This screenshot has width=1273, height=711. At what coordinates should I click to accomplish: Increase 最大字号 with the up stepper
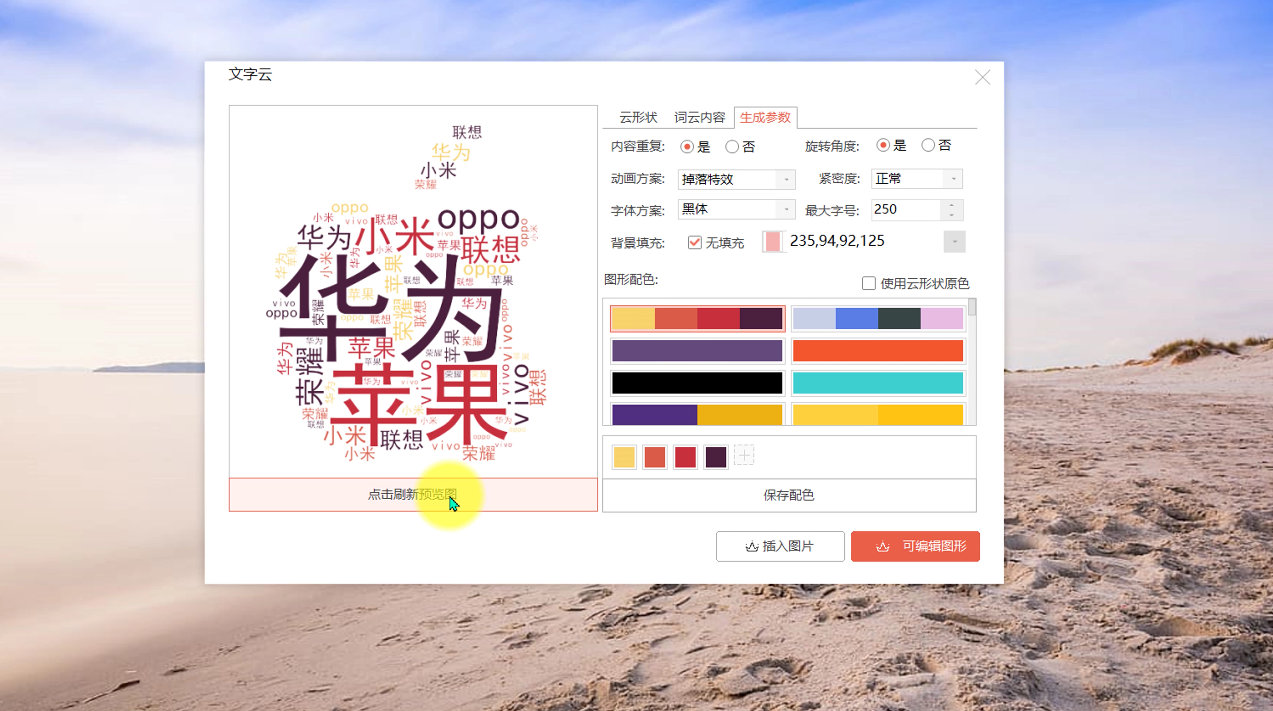953,205
